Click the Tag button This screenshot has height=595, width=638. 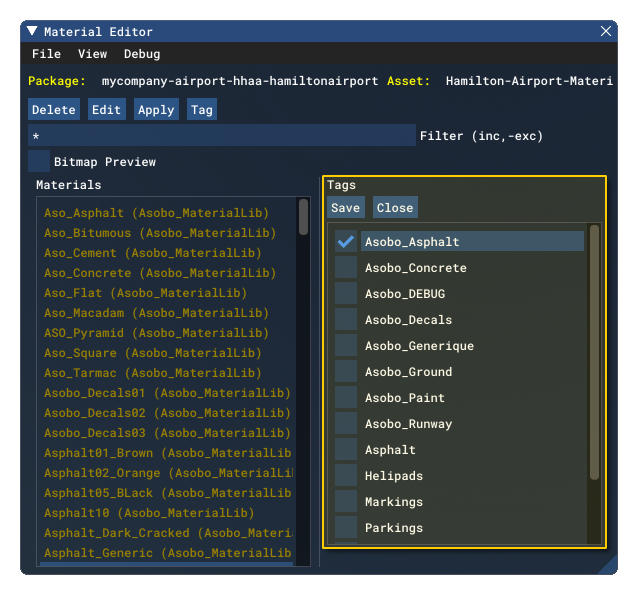click(202, 110)
